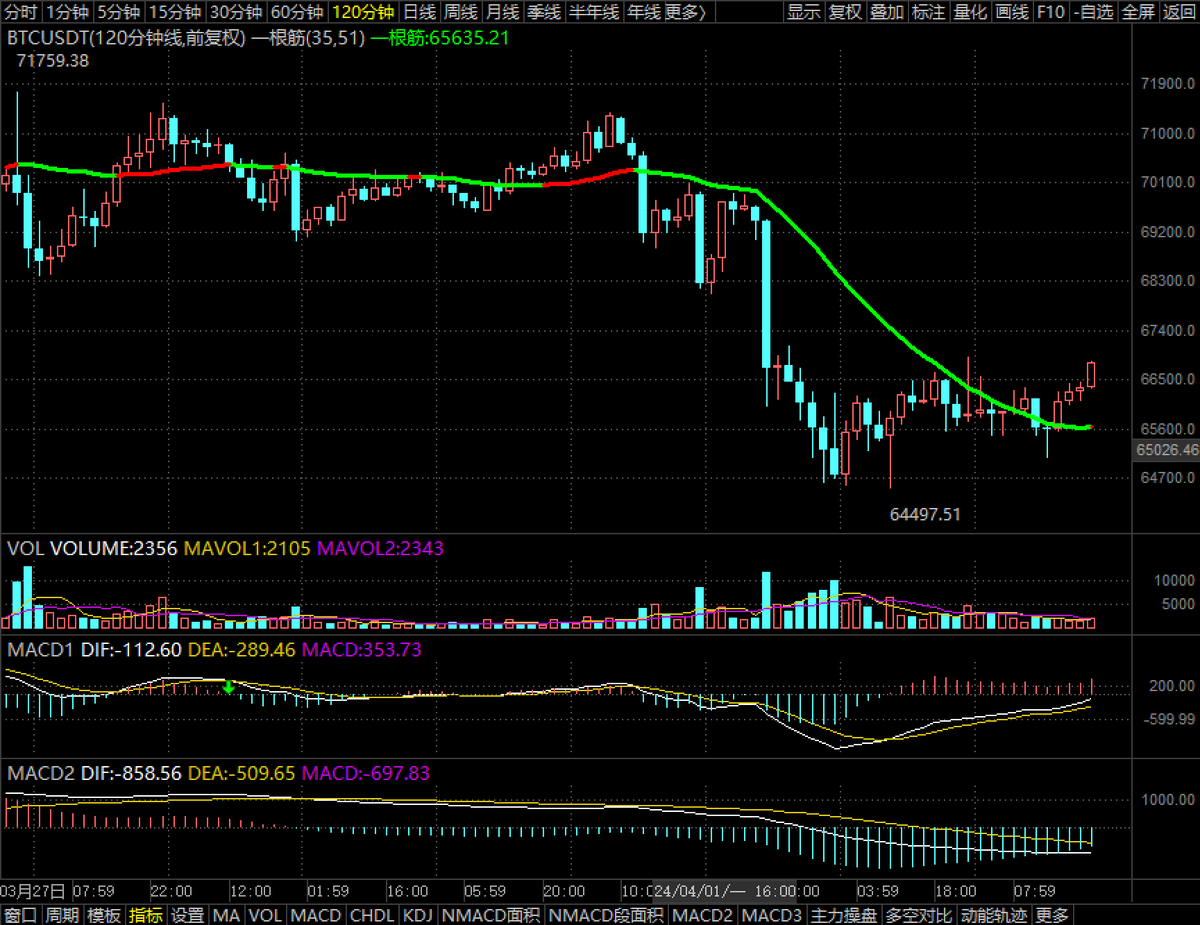This screenshot has width=1200, height=925.
Task: Click the 叠加 overlay button
Action: 887,12
